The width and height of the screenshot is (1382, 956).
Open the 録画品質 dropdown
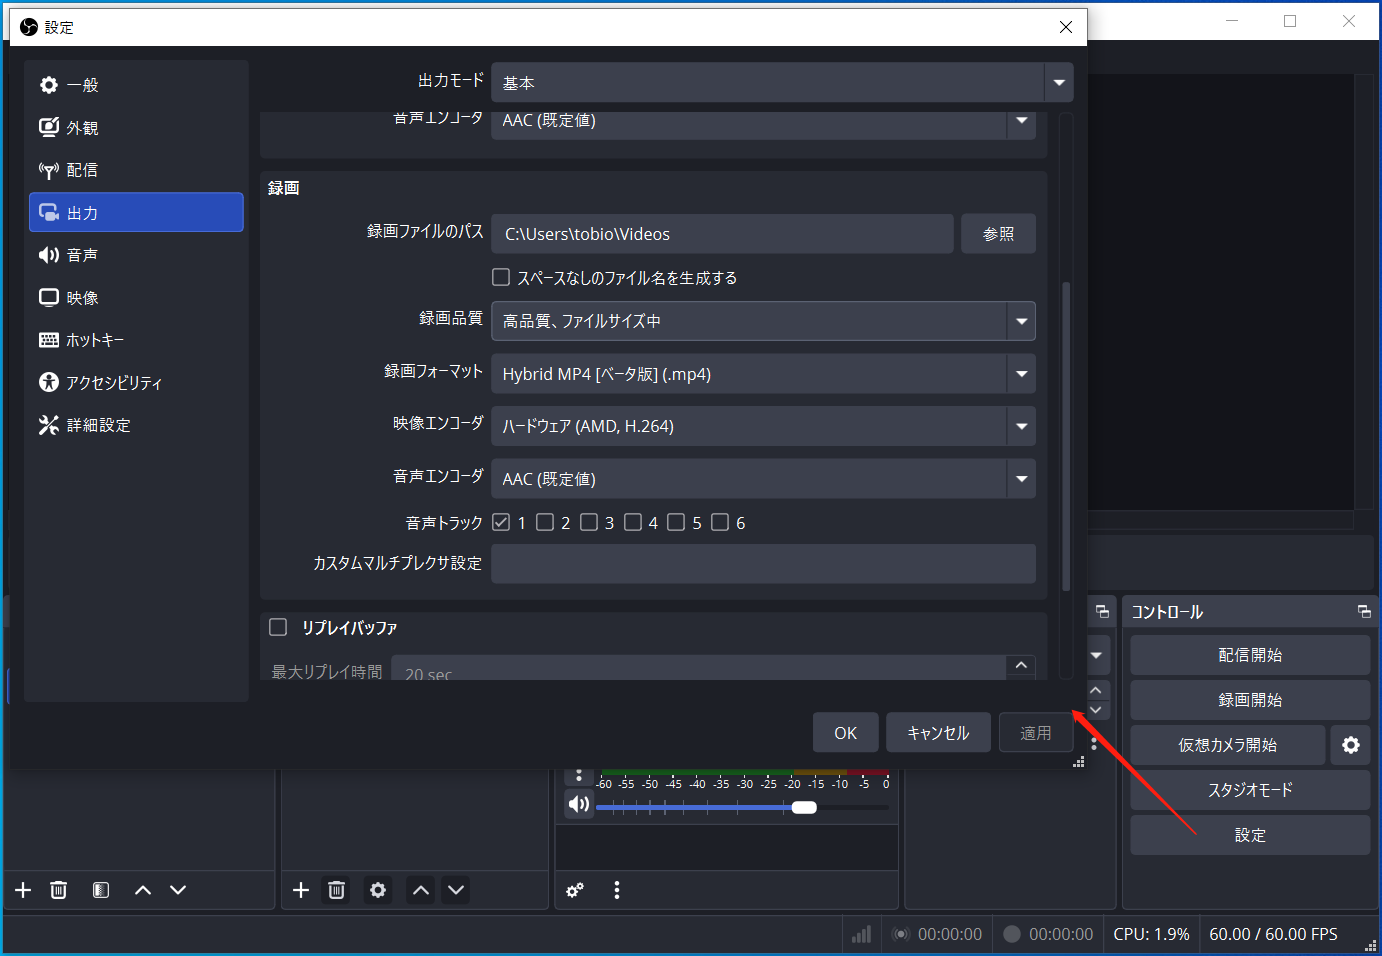click(x=1021, y=321)
